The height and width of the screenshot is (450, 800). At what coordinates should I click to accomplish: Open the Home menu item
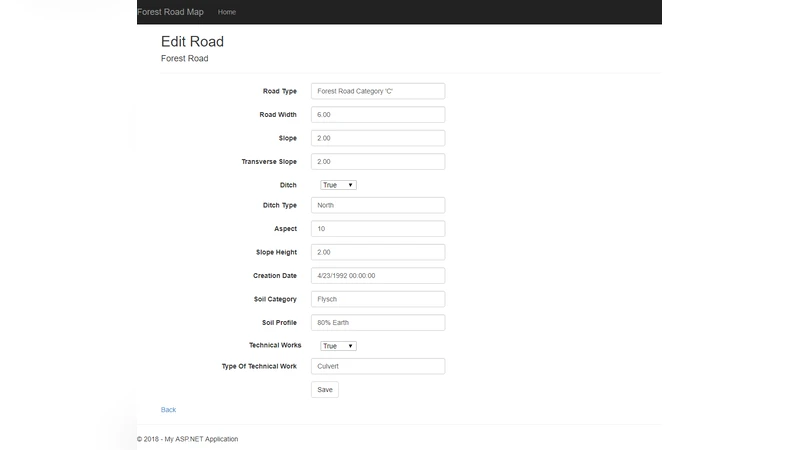pos(227,12)
